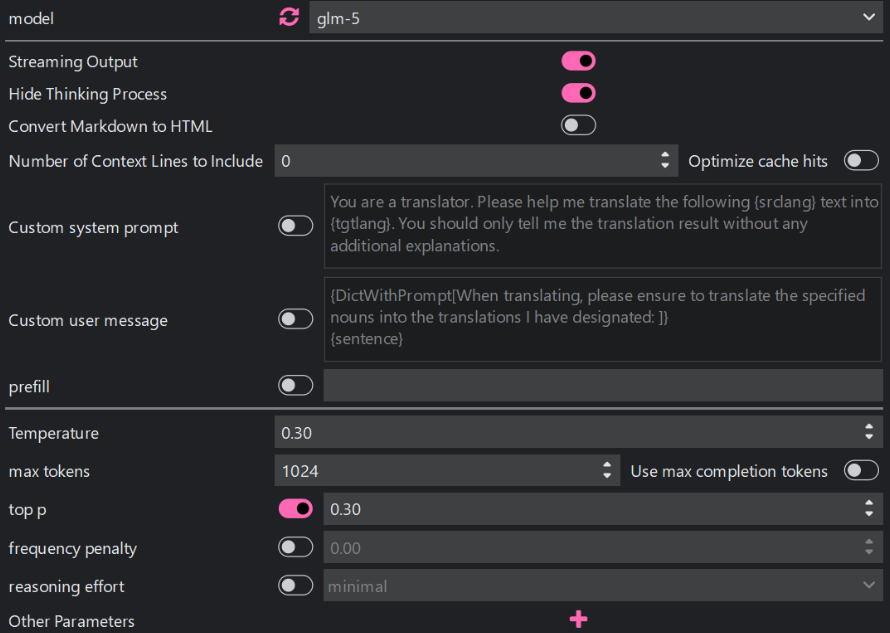The width and height of the screenshot is (890, 633).
Task: Decrease max tokens with the down arrow
Action: click(x=607, y=476)
